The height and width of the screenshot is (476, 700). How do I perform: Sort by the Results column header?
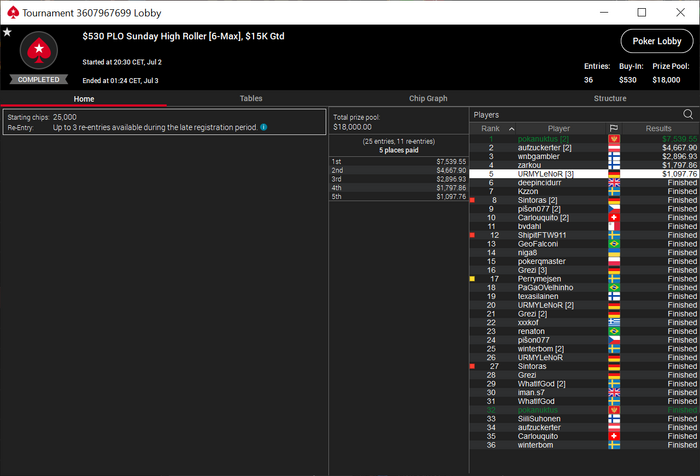(x=658, y=129)
